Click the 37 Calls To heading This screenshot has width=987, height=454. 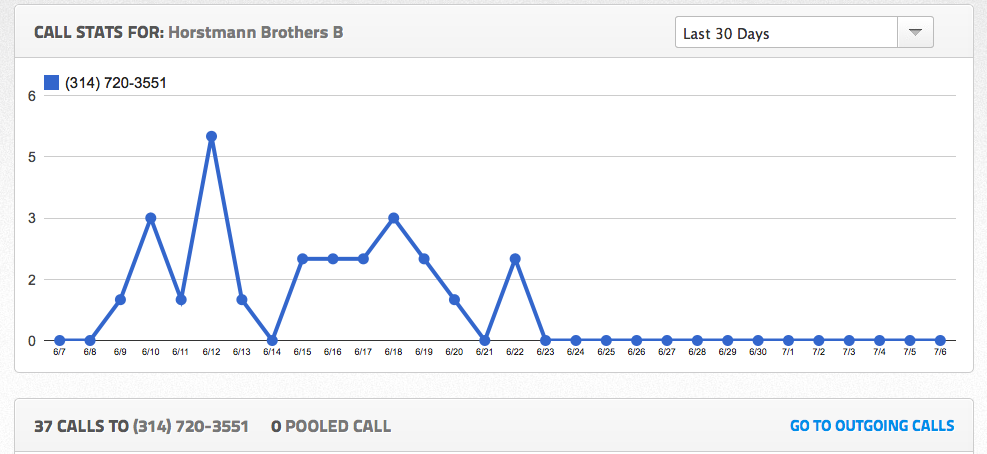click(x=81, y=426)
